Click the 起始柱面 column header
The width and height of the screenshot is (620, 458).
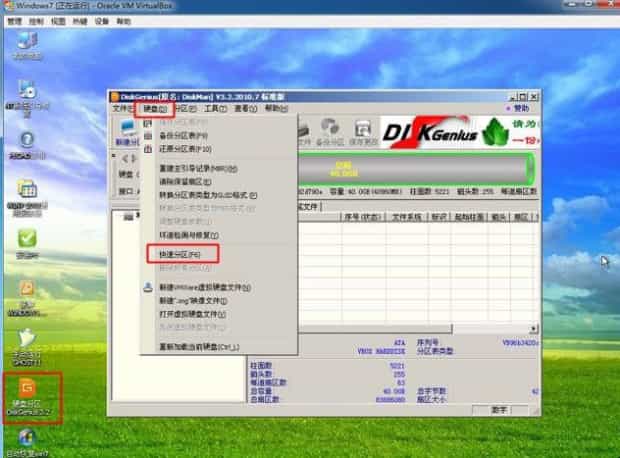click(469, 217)
